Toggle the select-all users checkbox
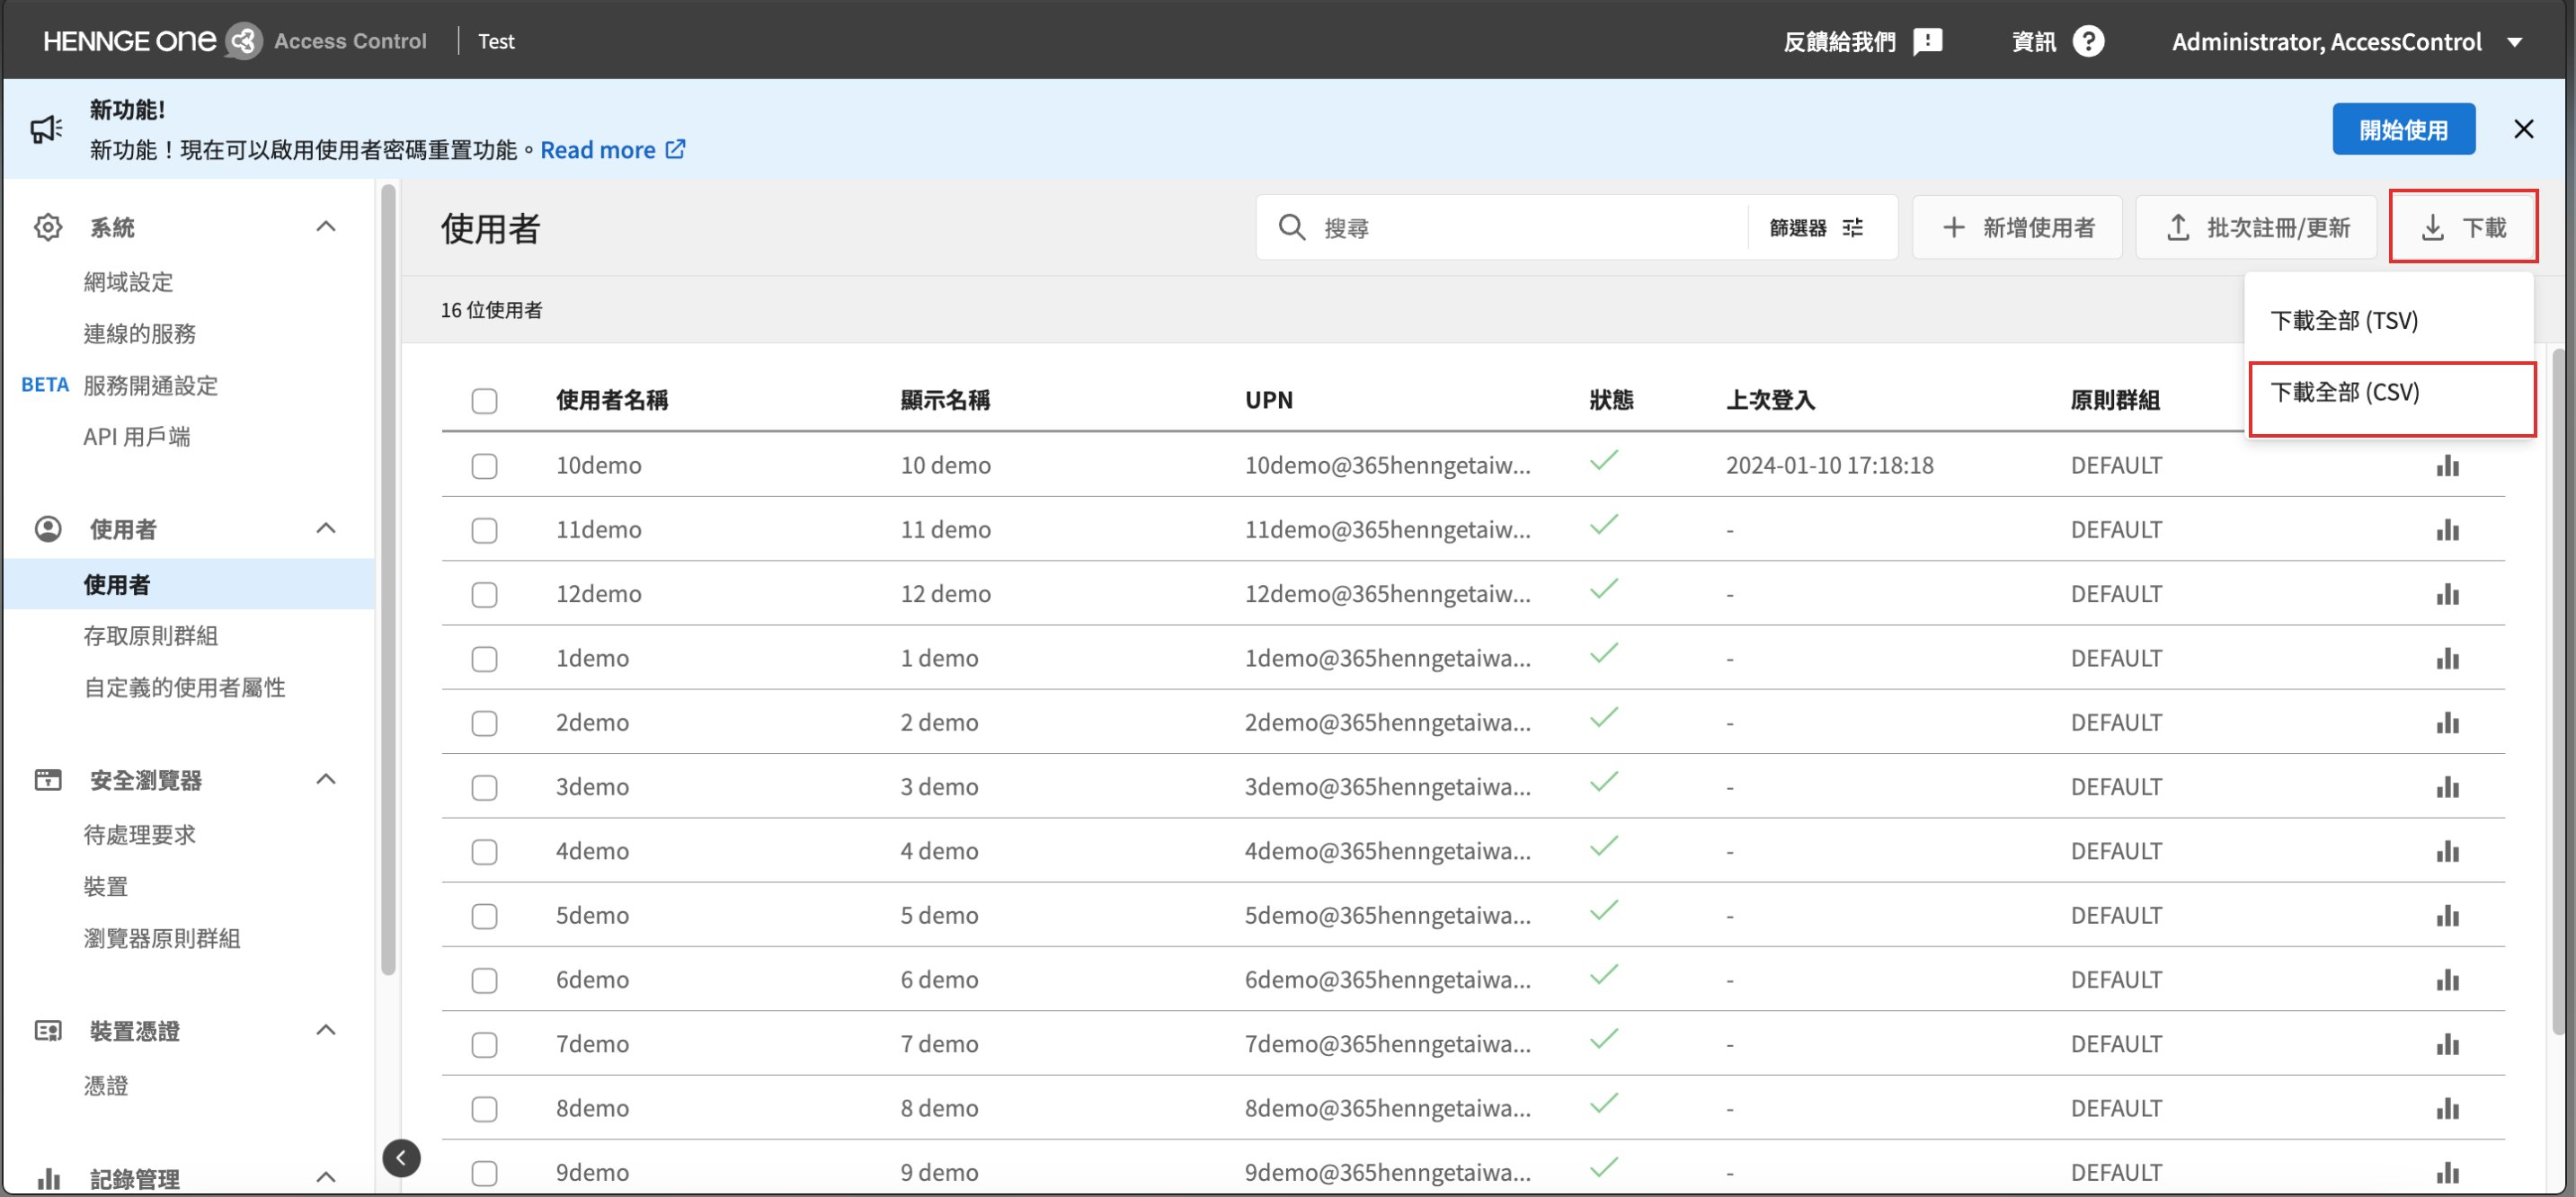This screenshot has width=2576, height=1197. click(484, 401)
